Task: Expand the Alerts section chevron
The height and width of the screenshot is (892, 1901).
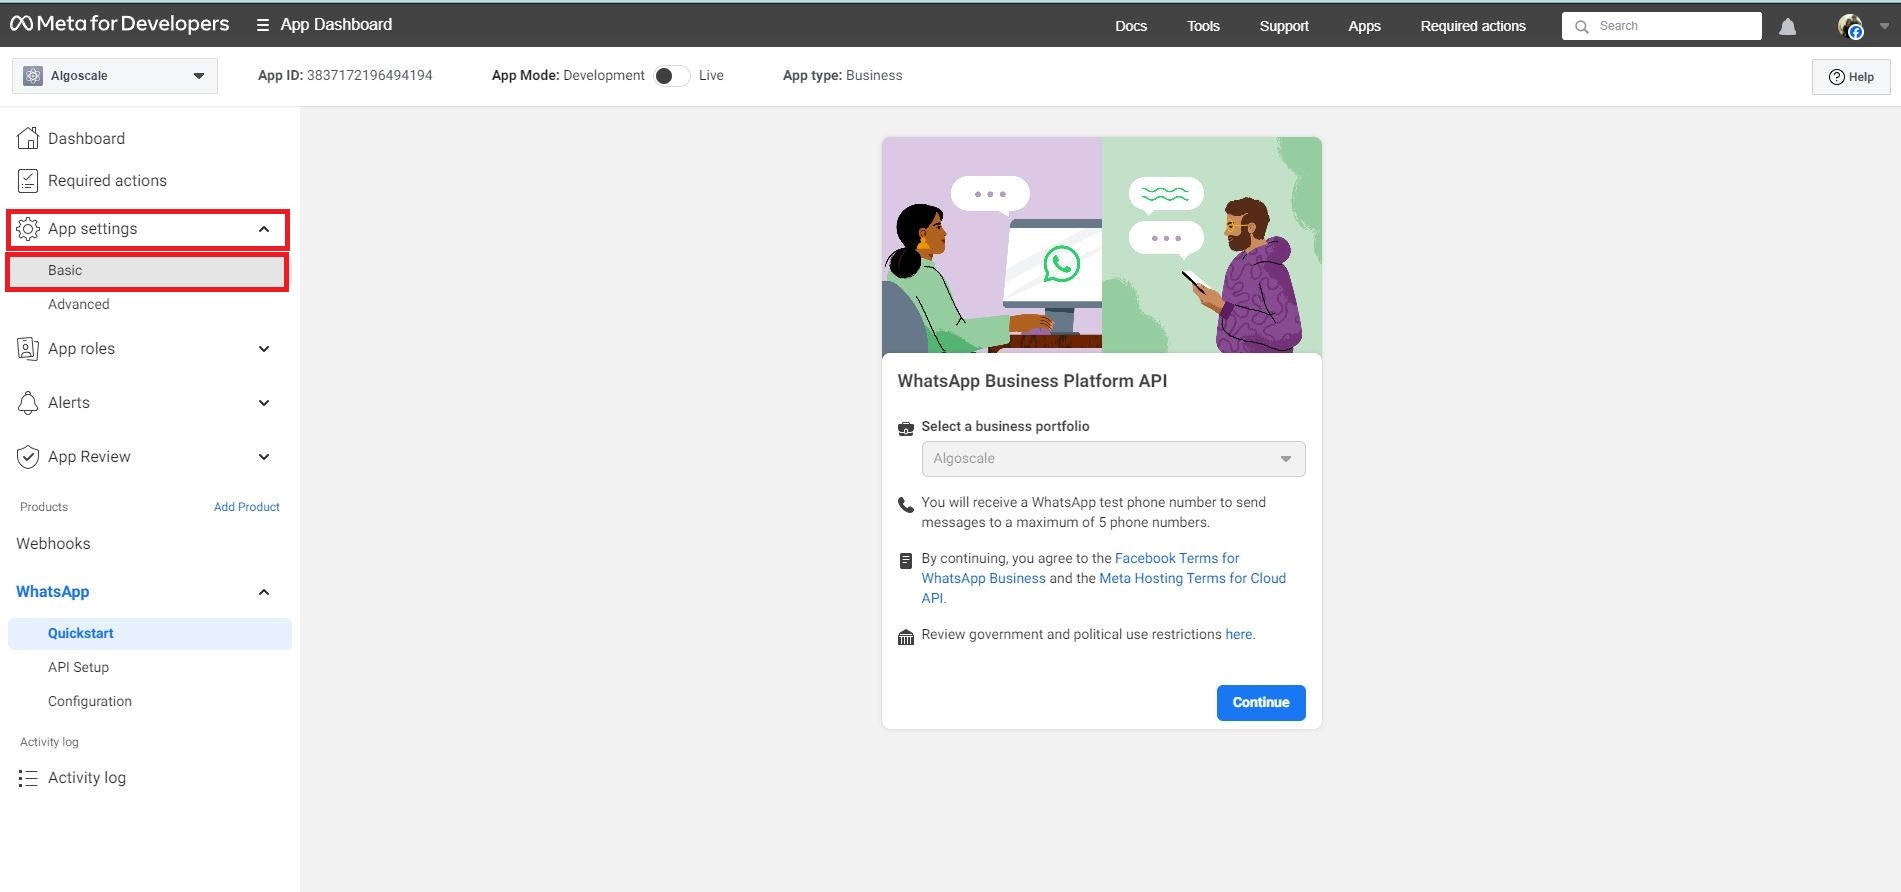Action: (x=264, y=403)
